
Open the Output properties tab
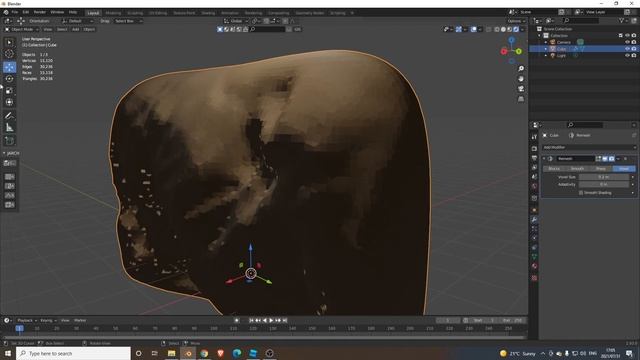[x=534, y=158]
